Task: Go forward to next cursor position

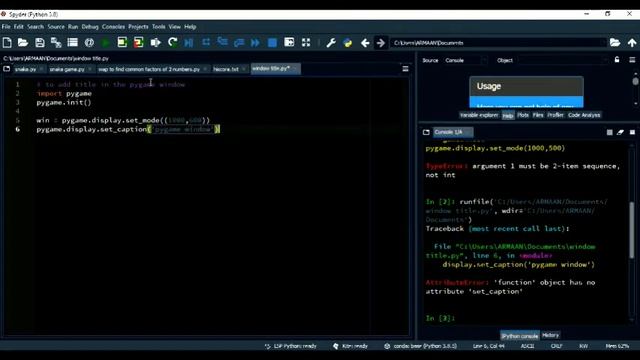Action: 381,42
